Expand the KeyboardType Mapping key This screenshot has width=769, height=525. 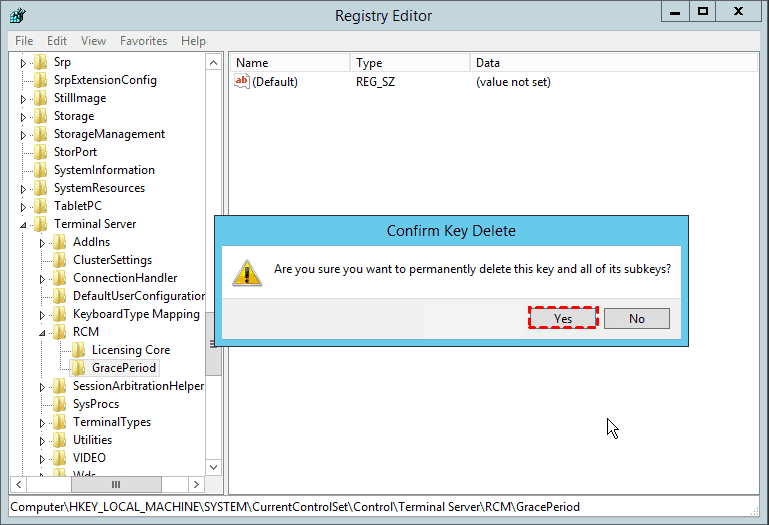(42, 315)
